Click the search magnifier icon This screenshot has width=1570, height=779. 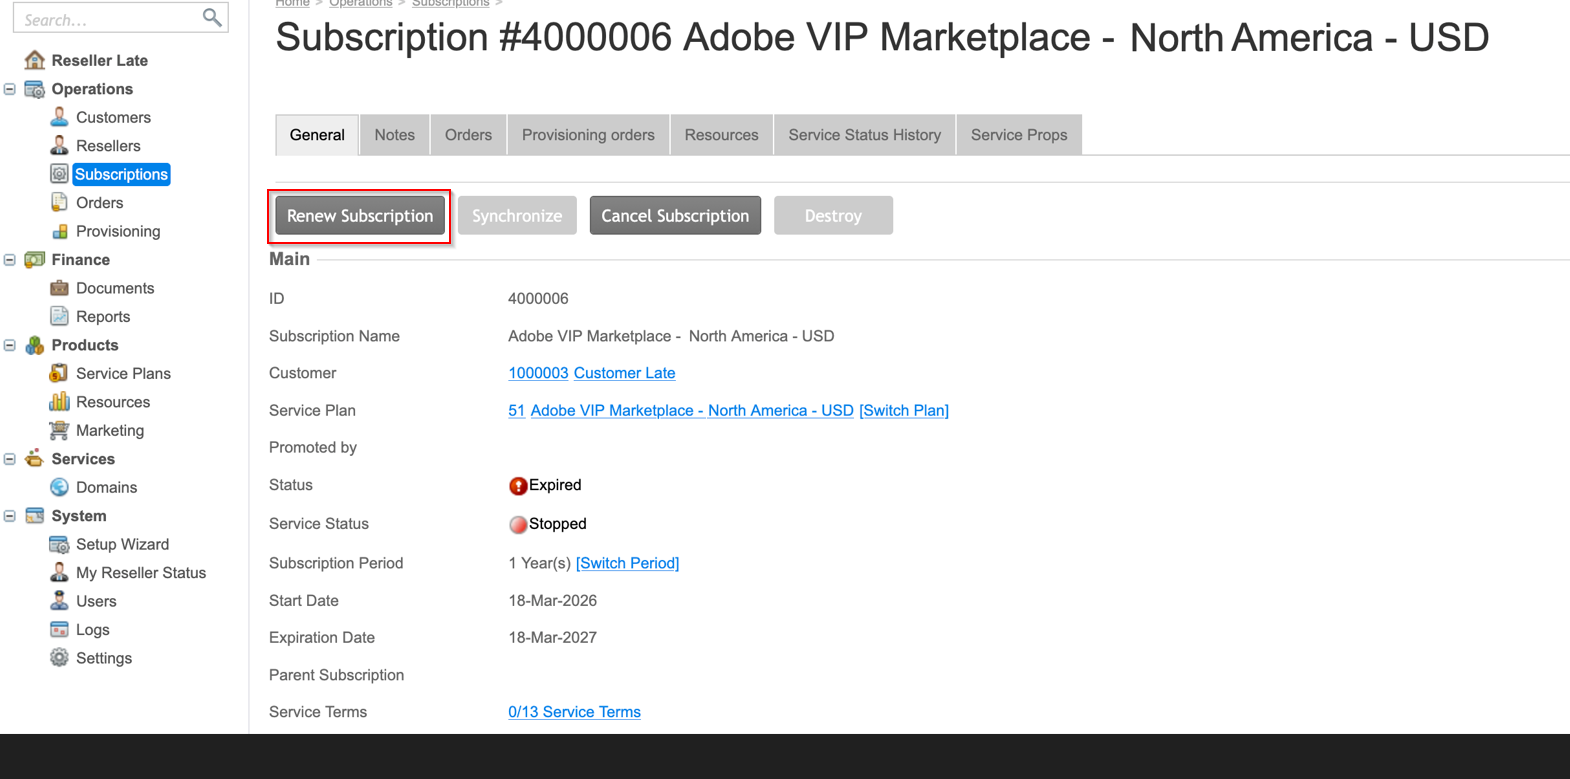point(211,18)
